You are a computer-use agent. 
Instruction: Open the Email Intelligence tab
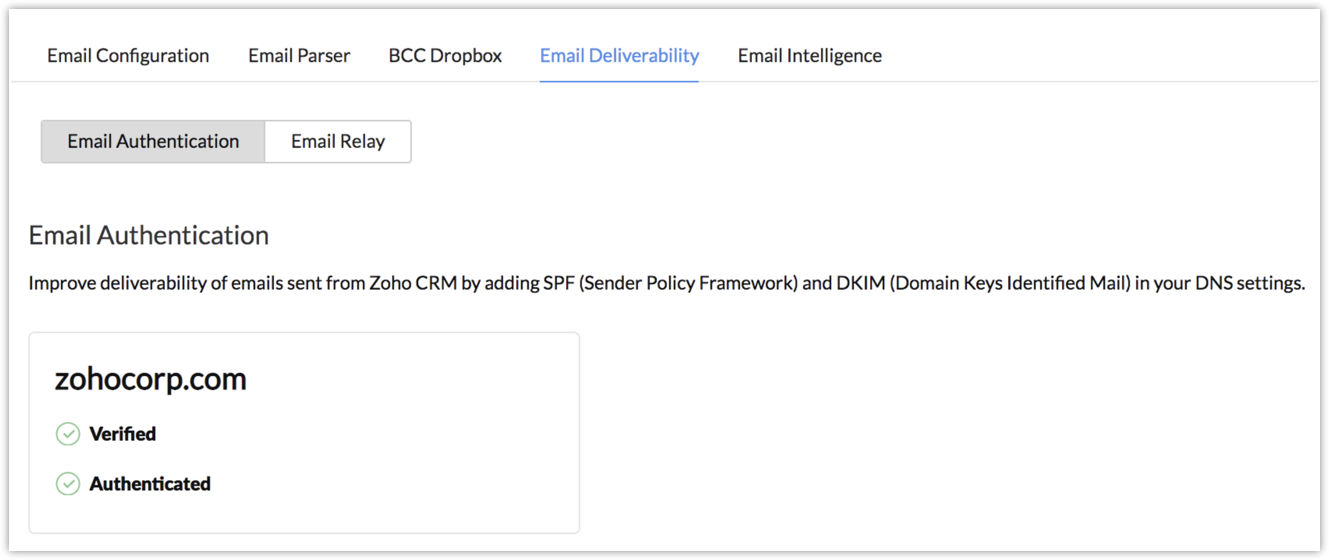(809, 56)
